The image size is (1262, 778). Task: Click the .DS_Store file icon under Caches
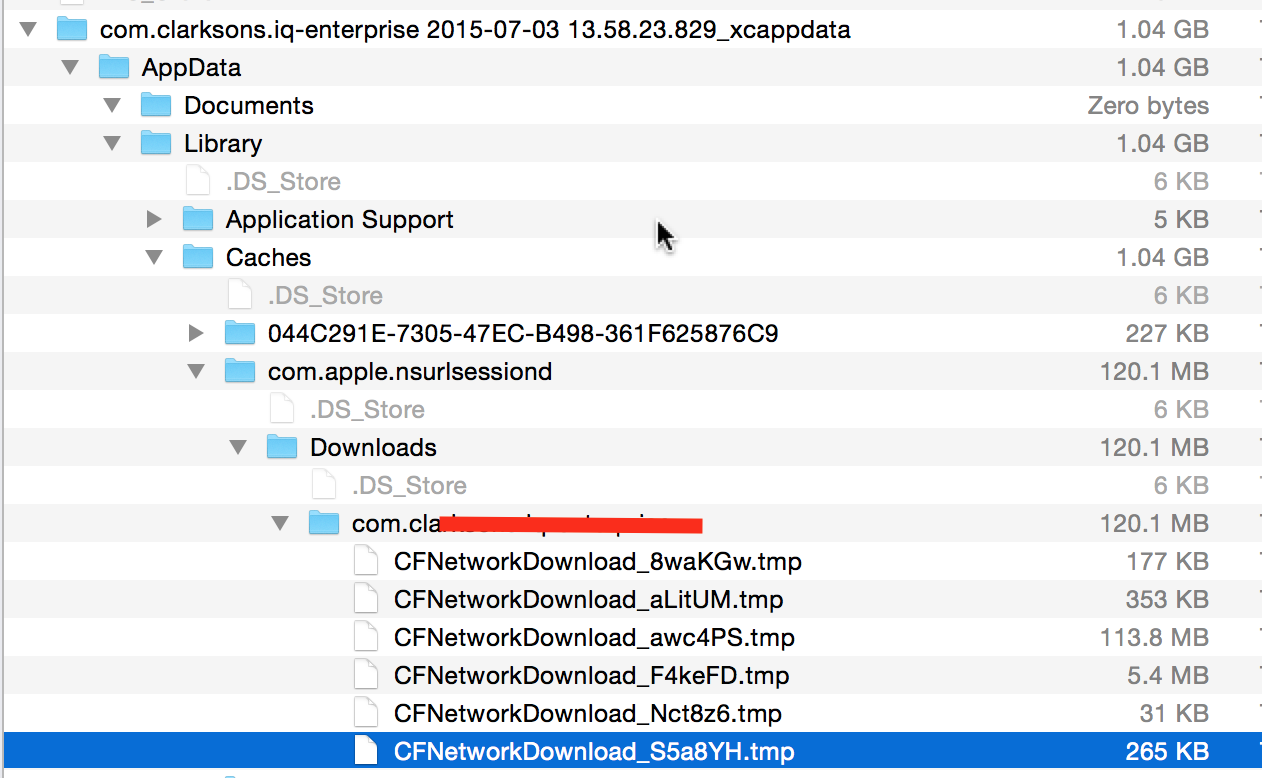[241, 295]
